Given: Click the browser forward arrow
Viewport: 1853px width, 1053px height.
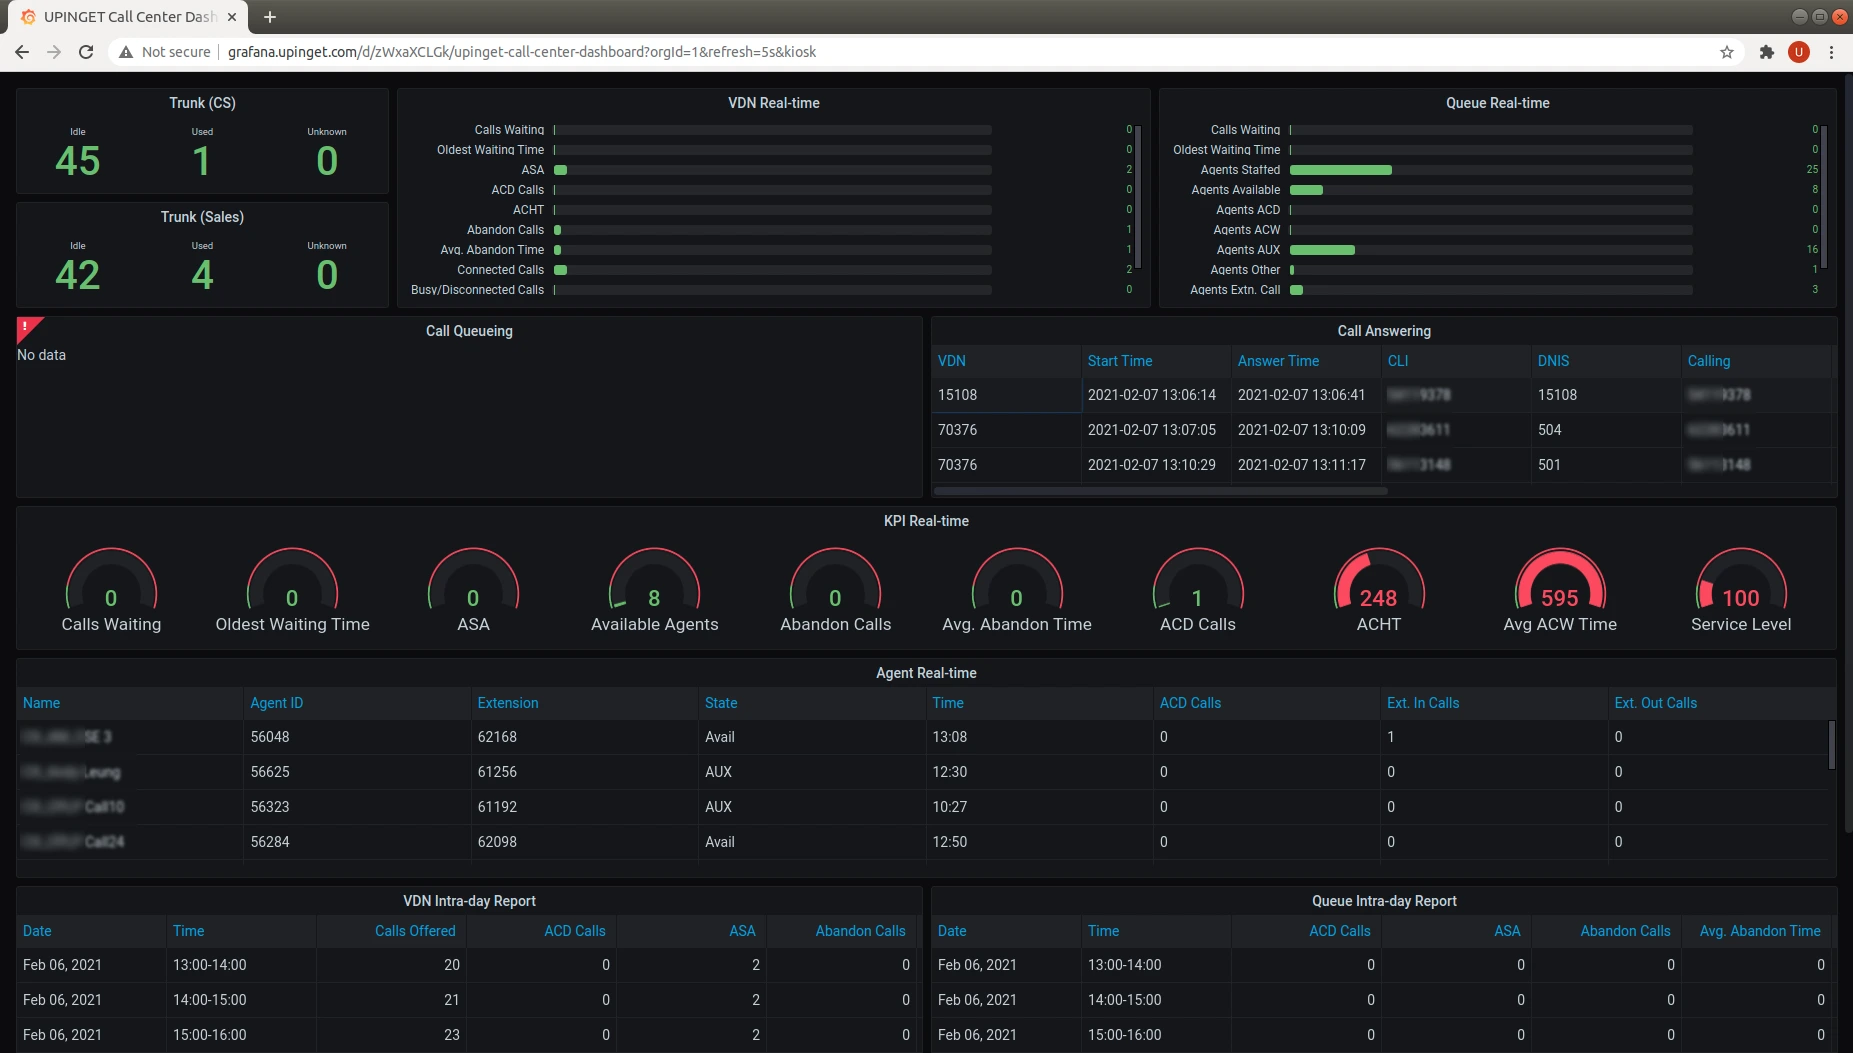Looking at the screenshot, I should (x=54, y=52).
